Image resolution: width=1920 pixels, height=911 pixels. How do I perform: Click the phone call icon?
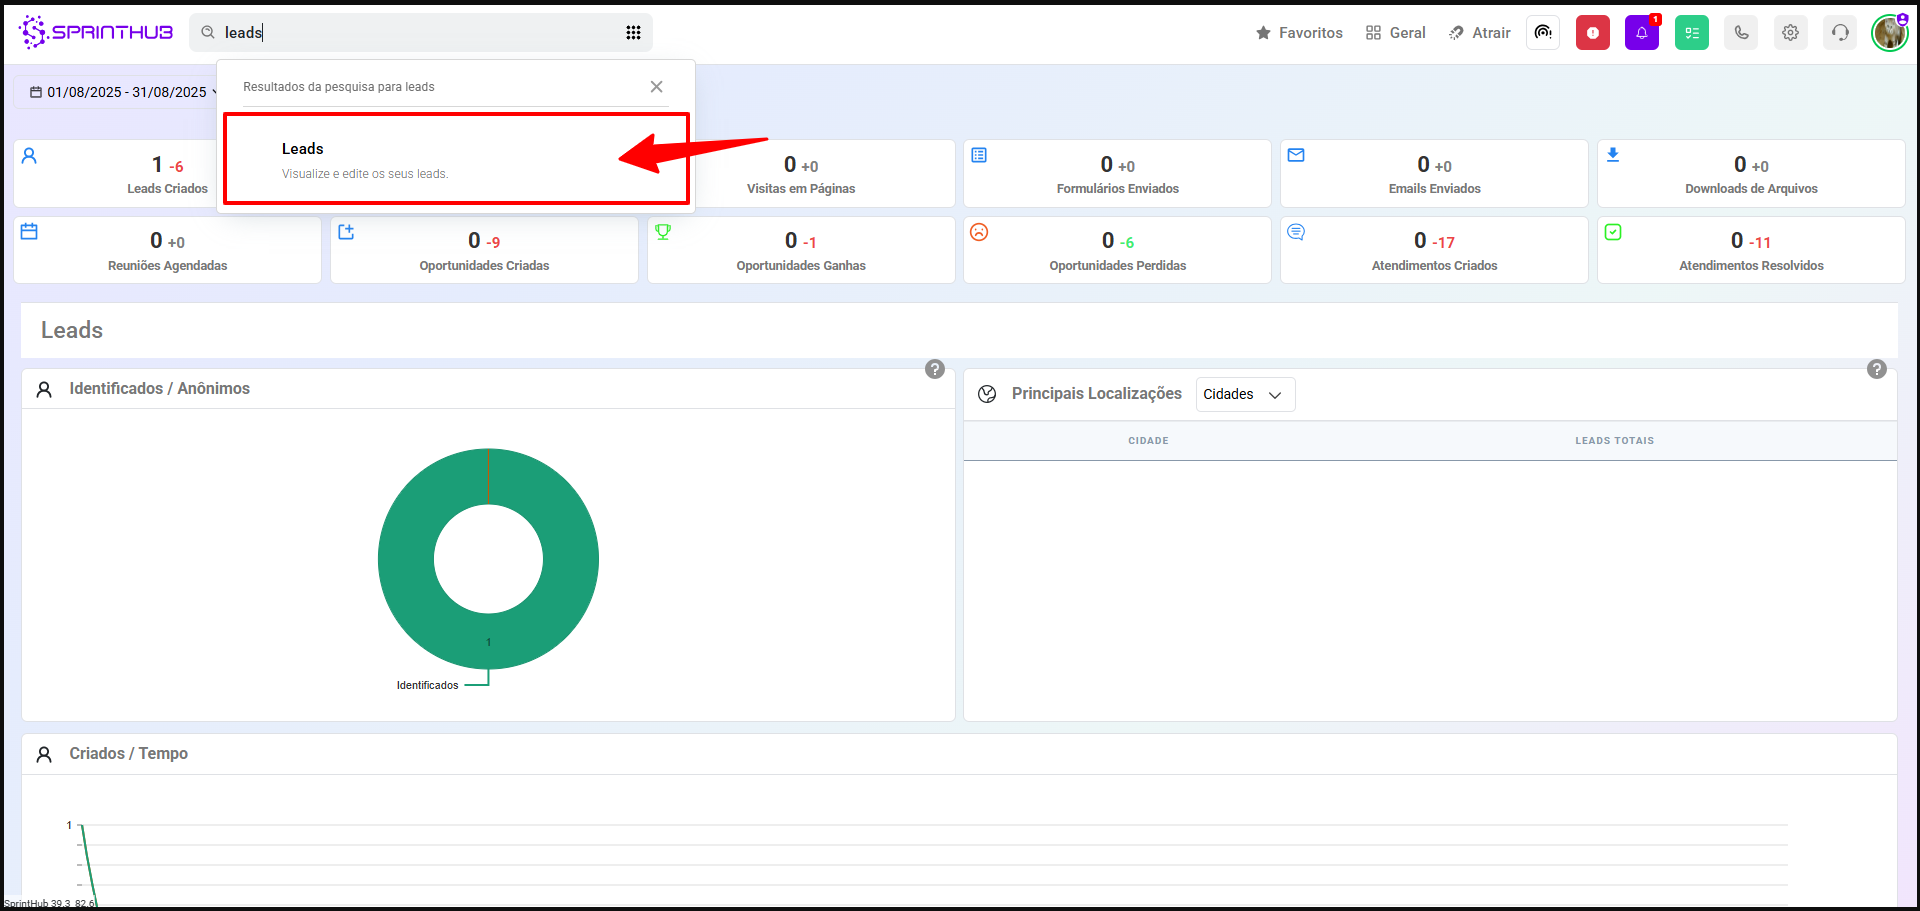coord(1741,33)
